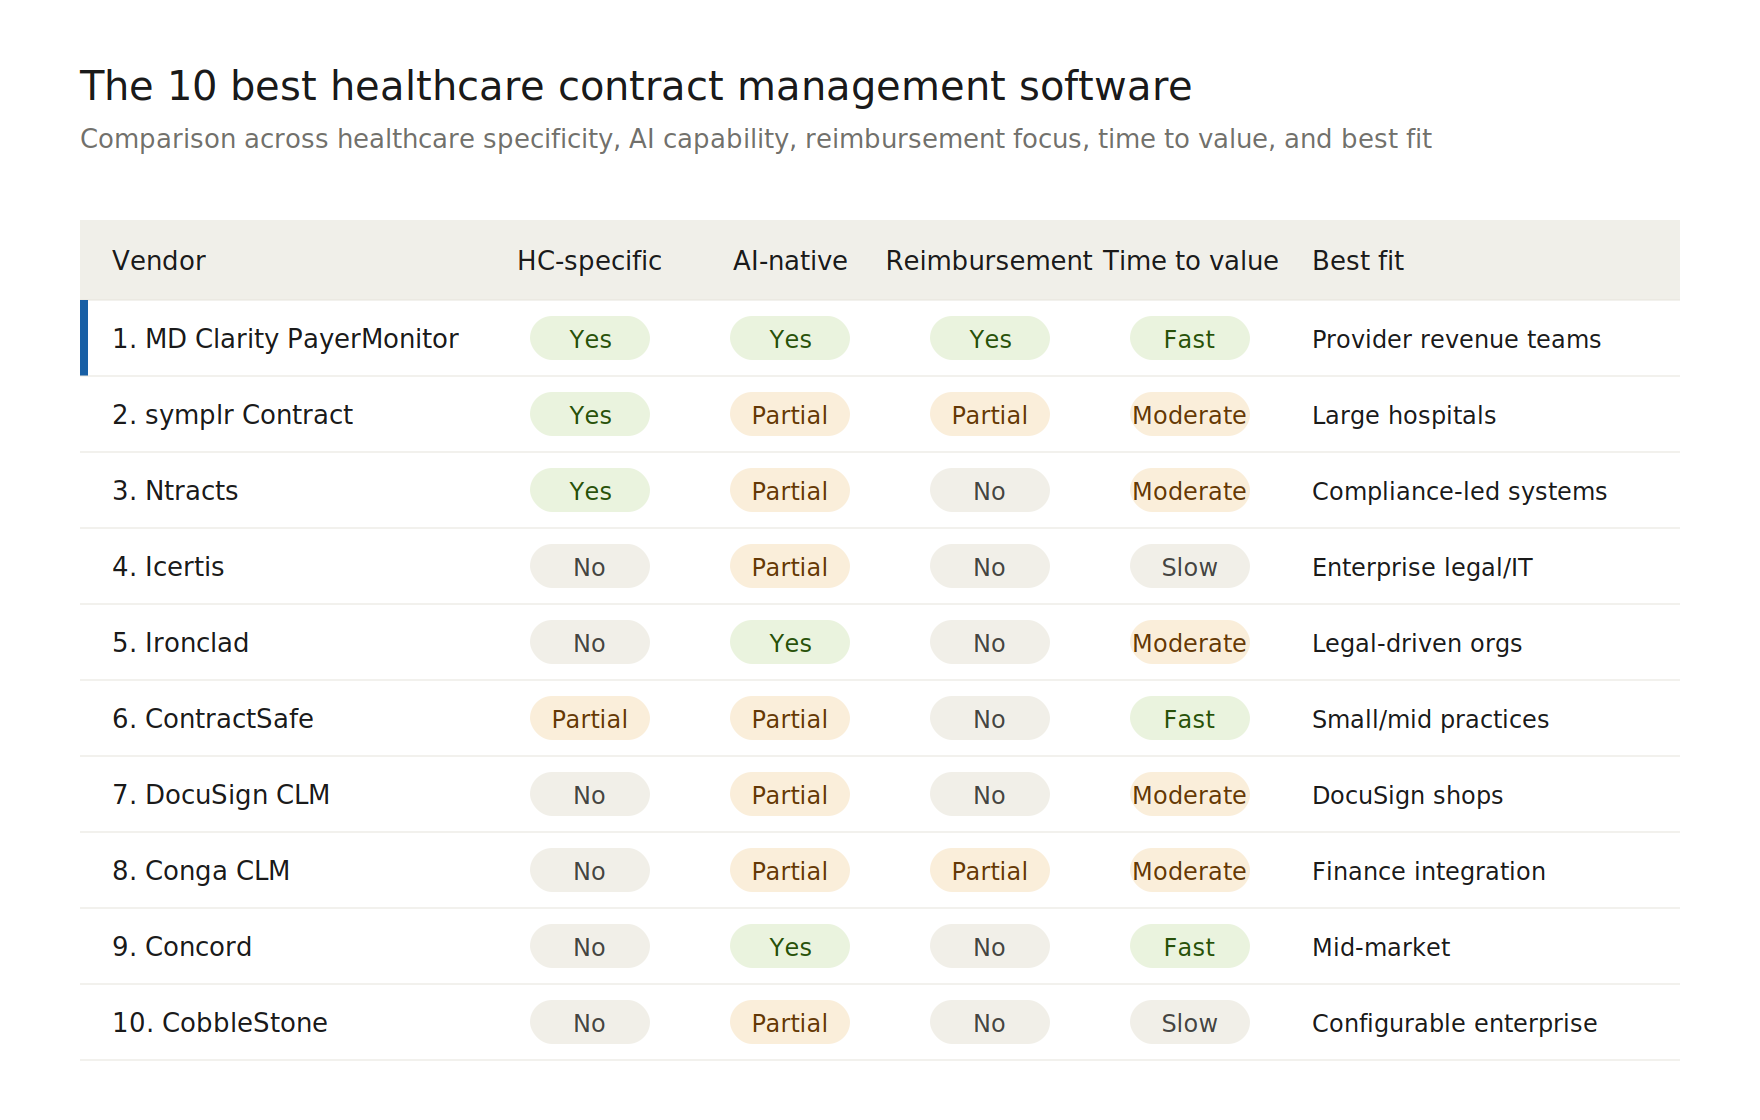
Task: Select Ironclad's green Yes AI-native badge
Action: (790, 643)
